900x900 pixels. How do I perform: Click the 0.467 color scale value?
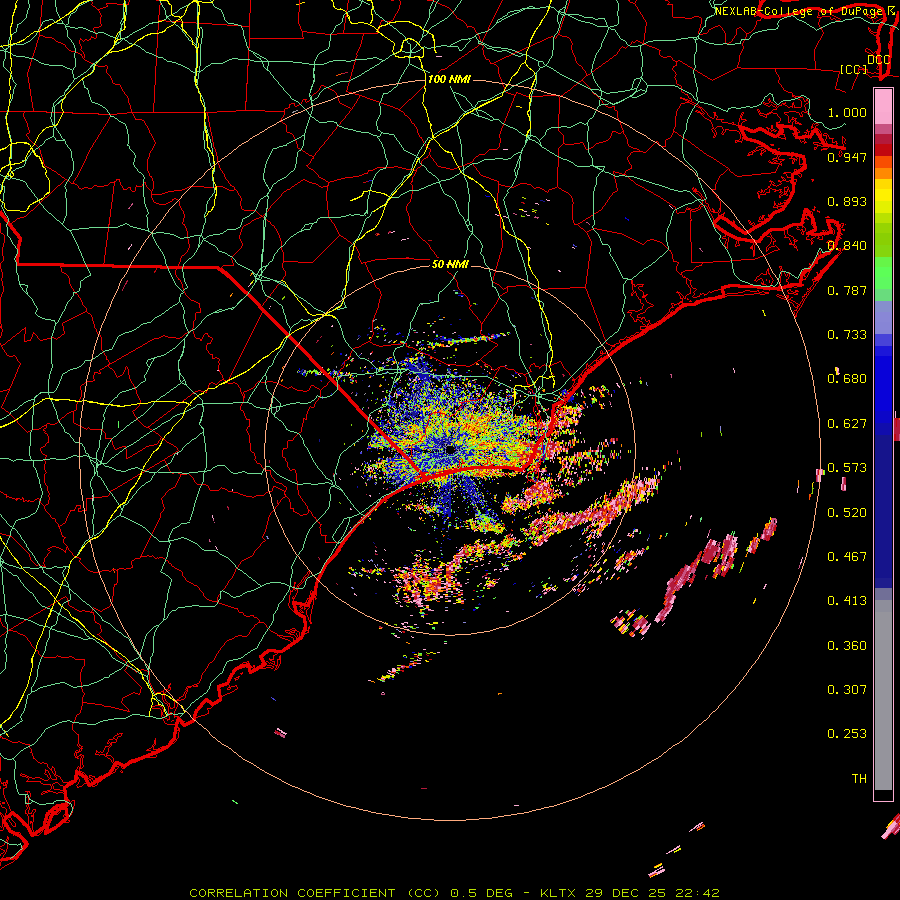click(x=847, y=557)
